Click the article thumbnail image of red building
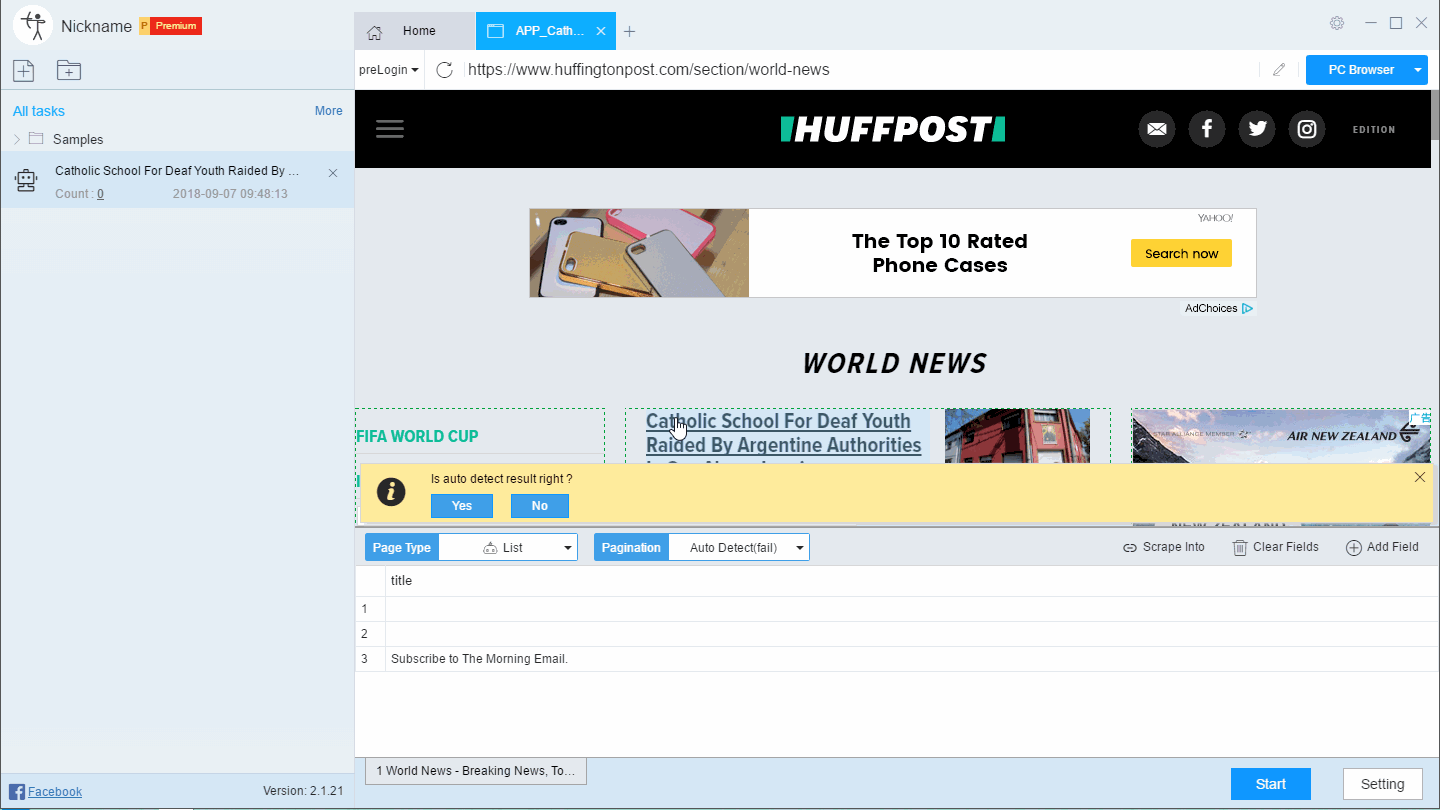 pos(1017,436)
